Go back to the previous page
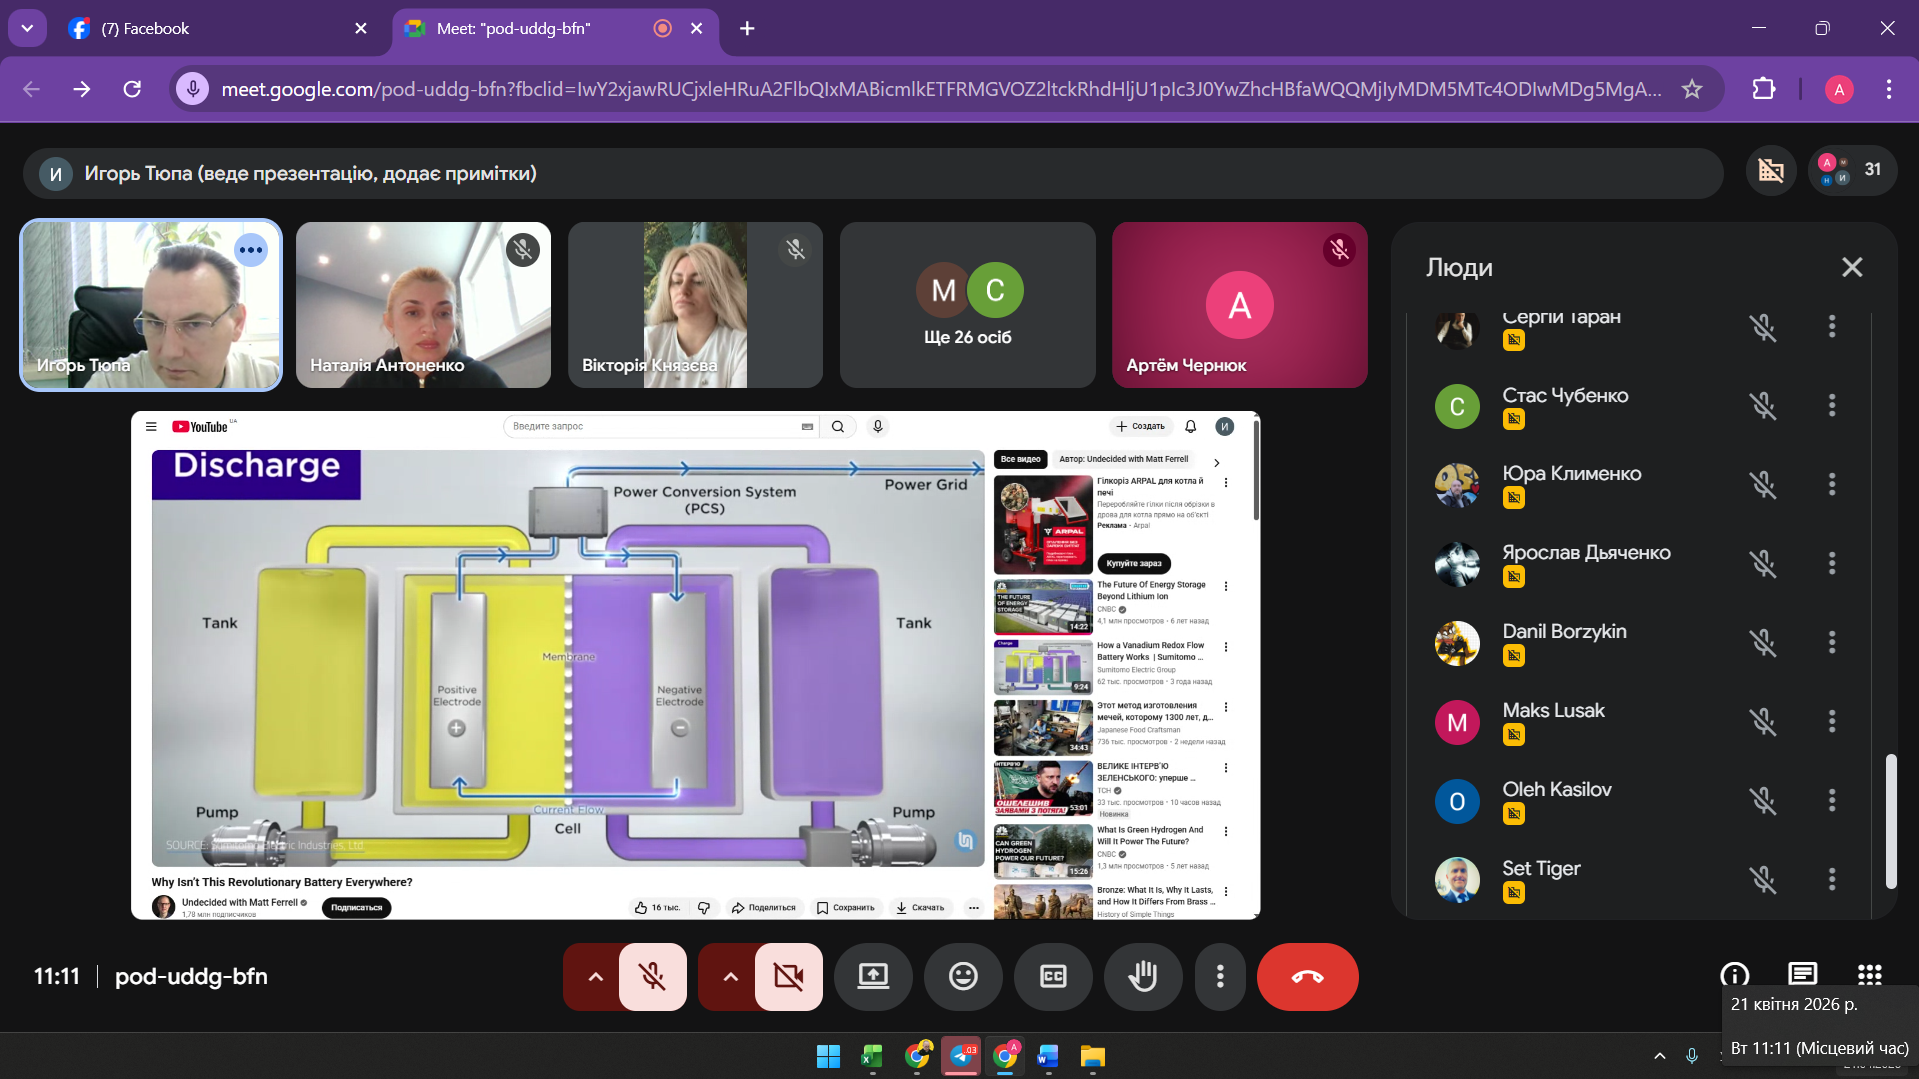 coord(31,89)
